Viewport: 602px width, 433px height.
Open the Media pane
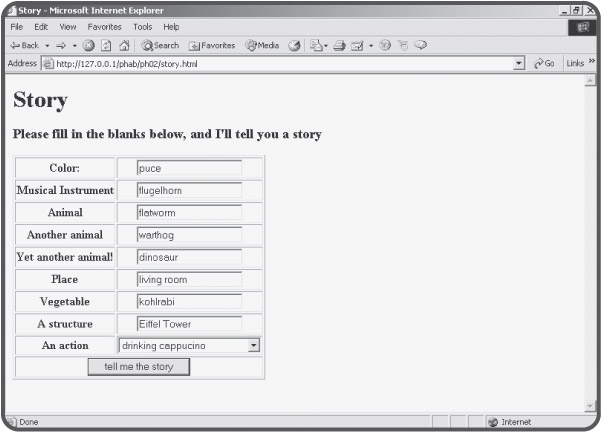click(264, 45)
